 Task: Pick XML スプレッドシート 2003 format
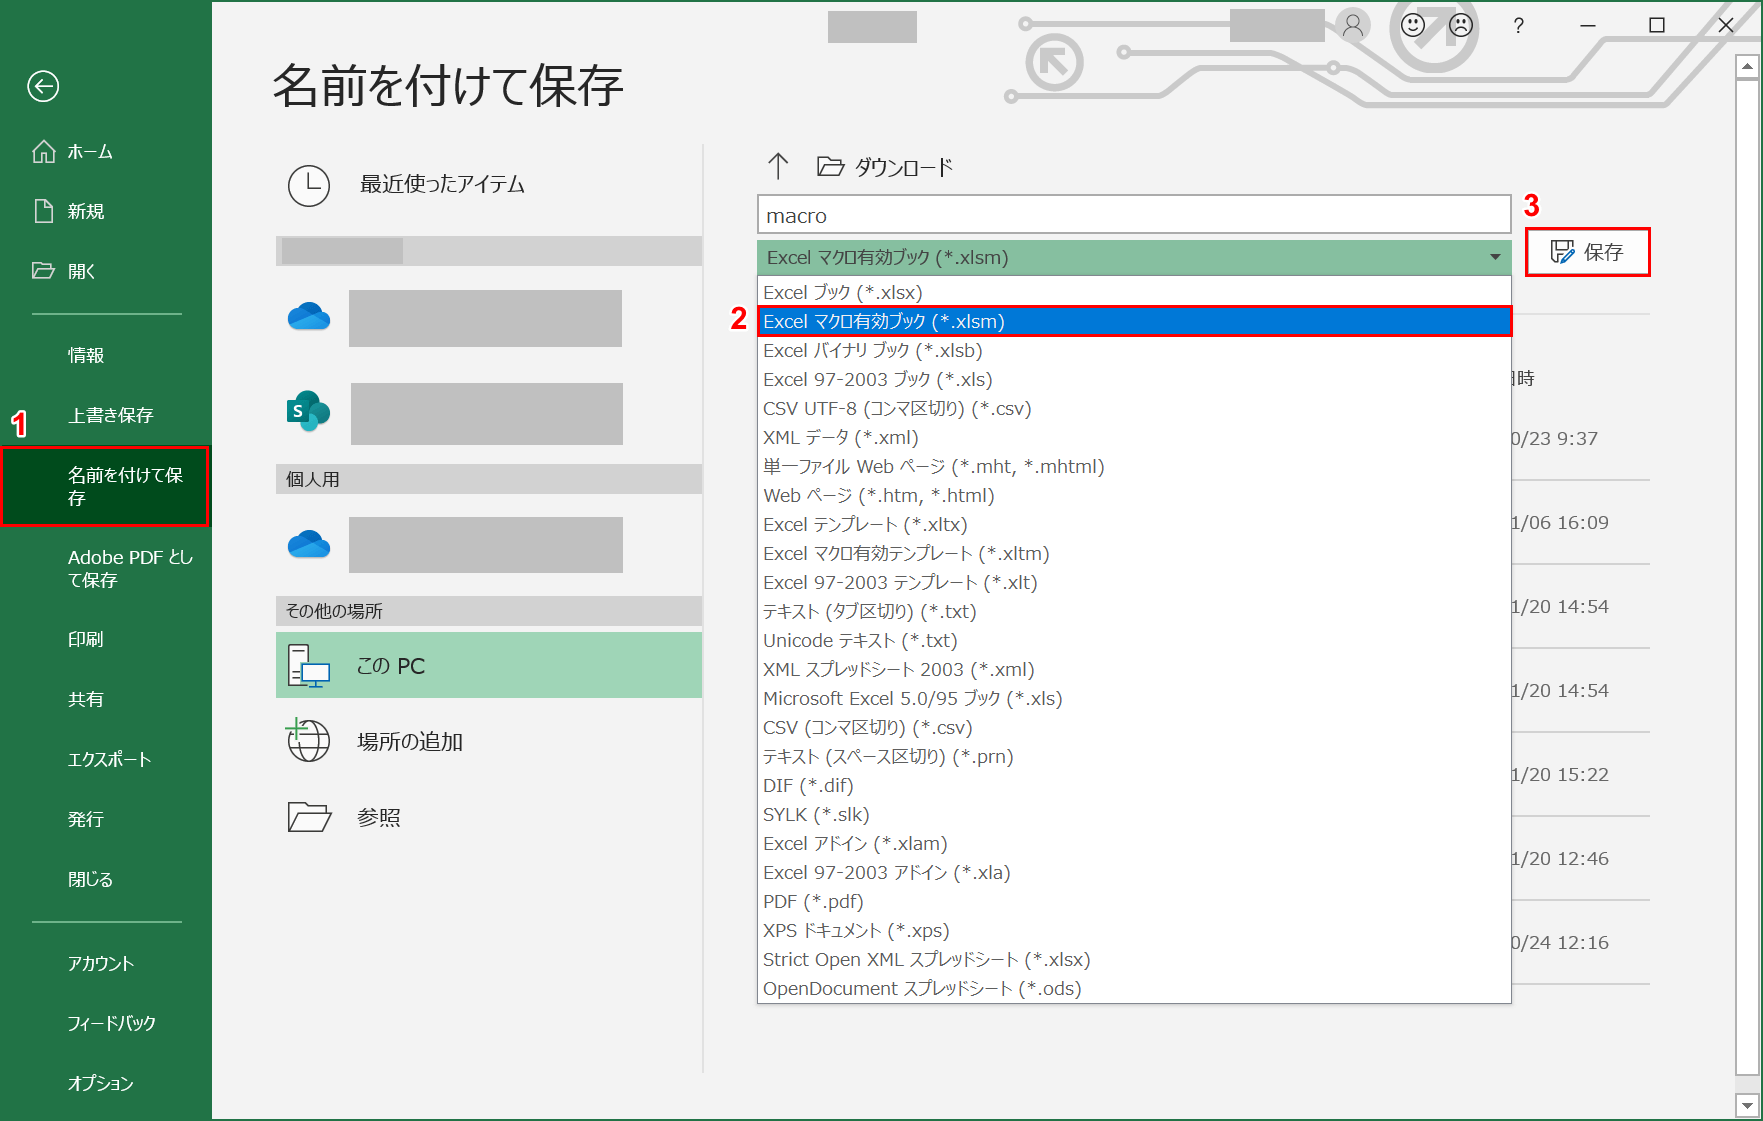coord(1134,669)
